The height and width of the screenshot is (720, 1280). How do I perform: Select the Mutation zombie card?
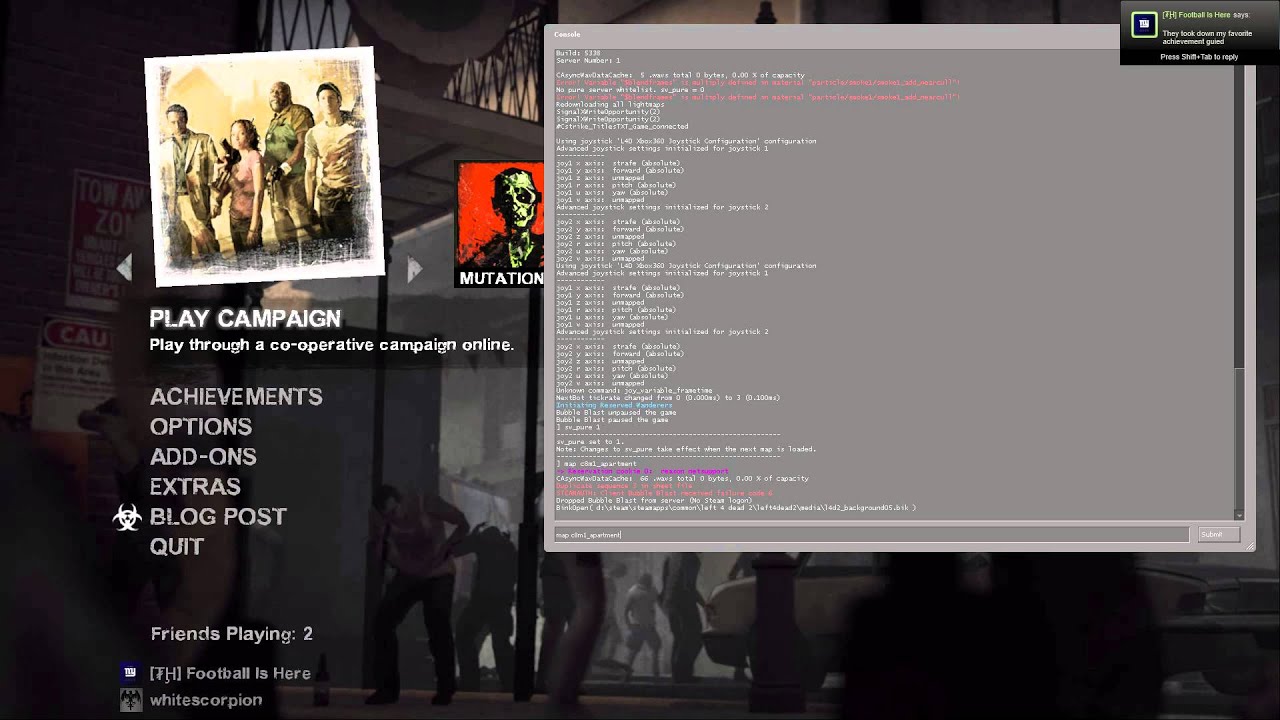(499, 225)
